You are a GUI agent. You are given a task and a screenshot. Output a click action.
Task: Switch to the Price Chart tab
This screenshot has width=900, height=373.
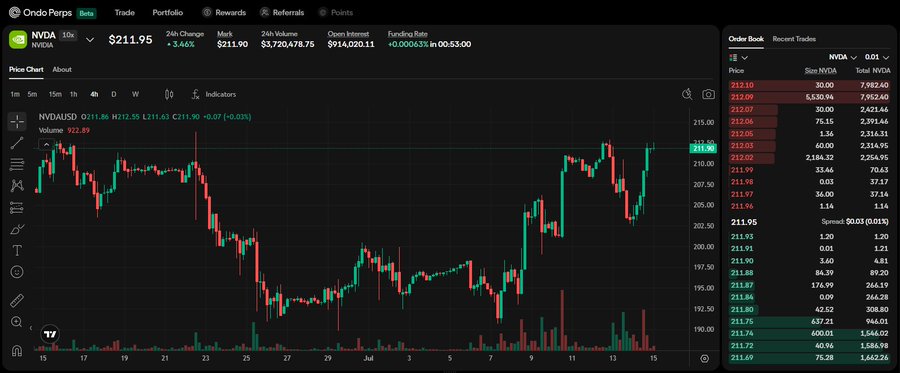coord(26,69)
